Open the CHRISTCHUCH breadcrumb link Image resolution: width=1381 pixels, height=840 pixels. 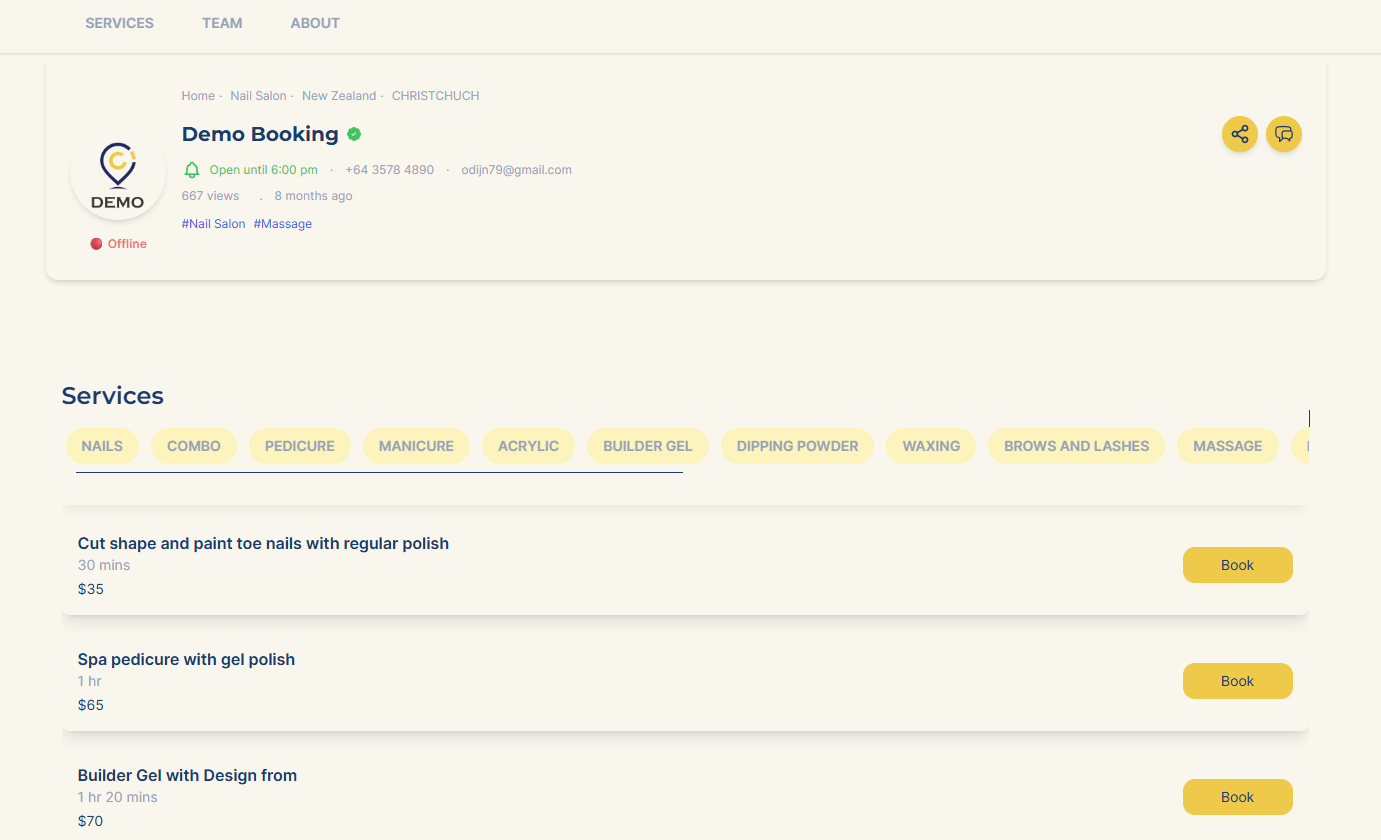coord(435,96)
